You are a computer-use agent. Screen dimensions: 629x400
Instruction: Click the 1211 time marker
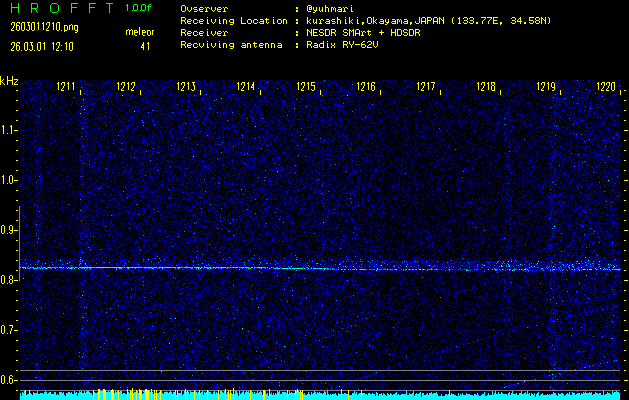pos(68,88)
